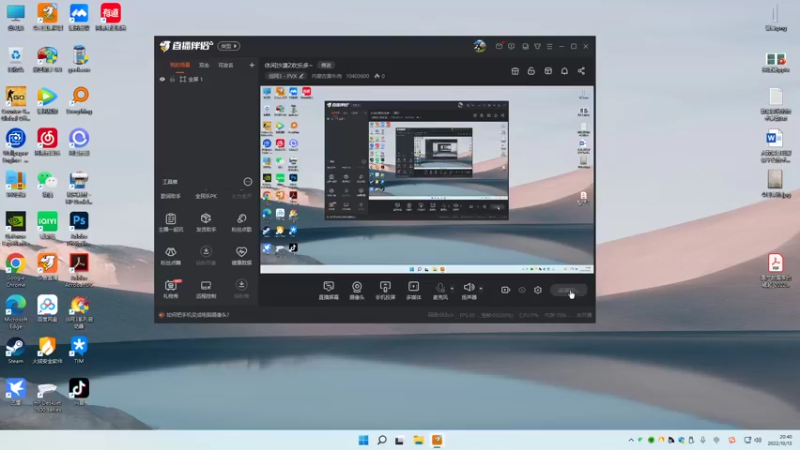800x450 pixels.
Task: Mute the microphone icon in bottom bar
Action: 440,290
